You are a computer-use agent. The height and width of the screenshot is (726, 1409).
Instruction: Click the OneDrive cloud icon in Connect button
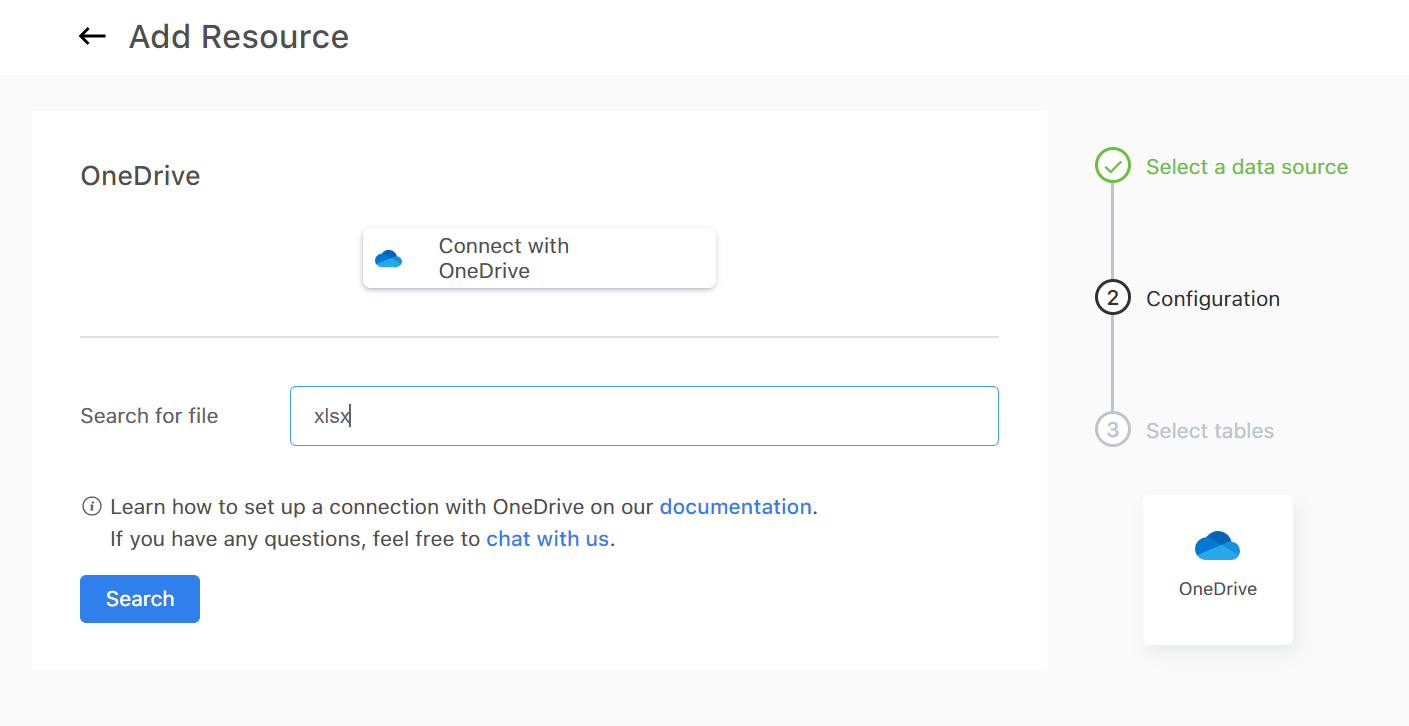388,259
